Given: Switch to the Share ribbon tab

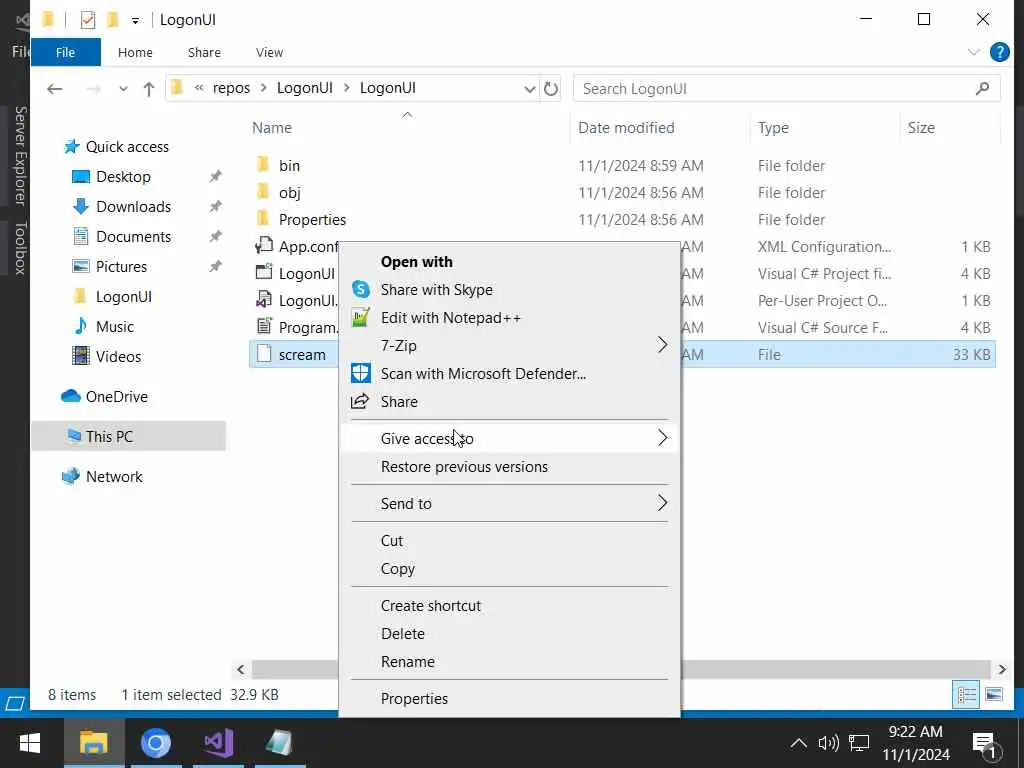Looking at the screenshot, I should 204,52.
